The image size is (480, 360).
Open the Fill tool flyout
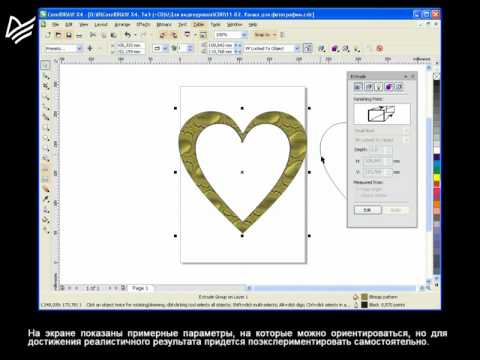click(x=45, y=220)
